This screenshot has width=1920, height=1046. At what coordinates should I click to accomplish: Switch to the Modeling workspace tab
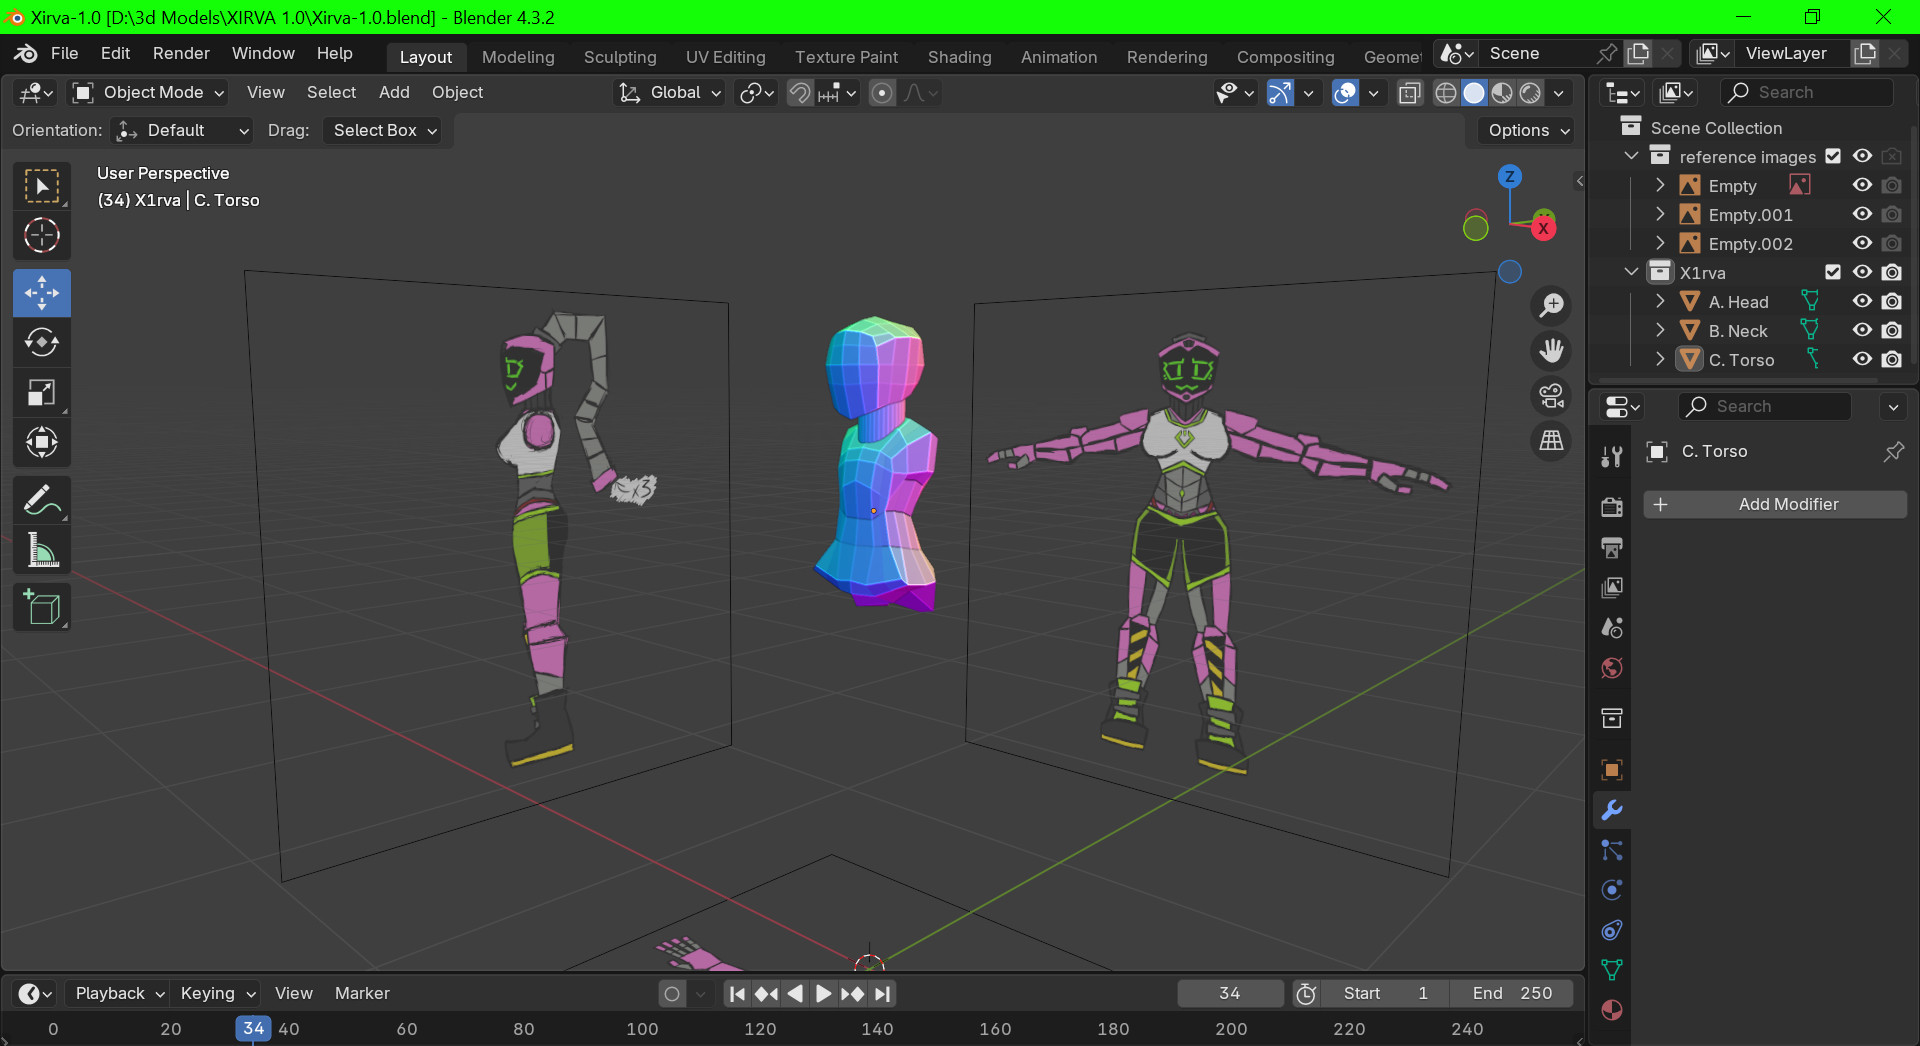tap(518, 57)
